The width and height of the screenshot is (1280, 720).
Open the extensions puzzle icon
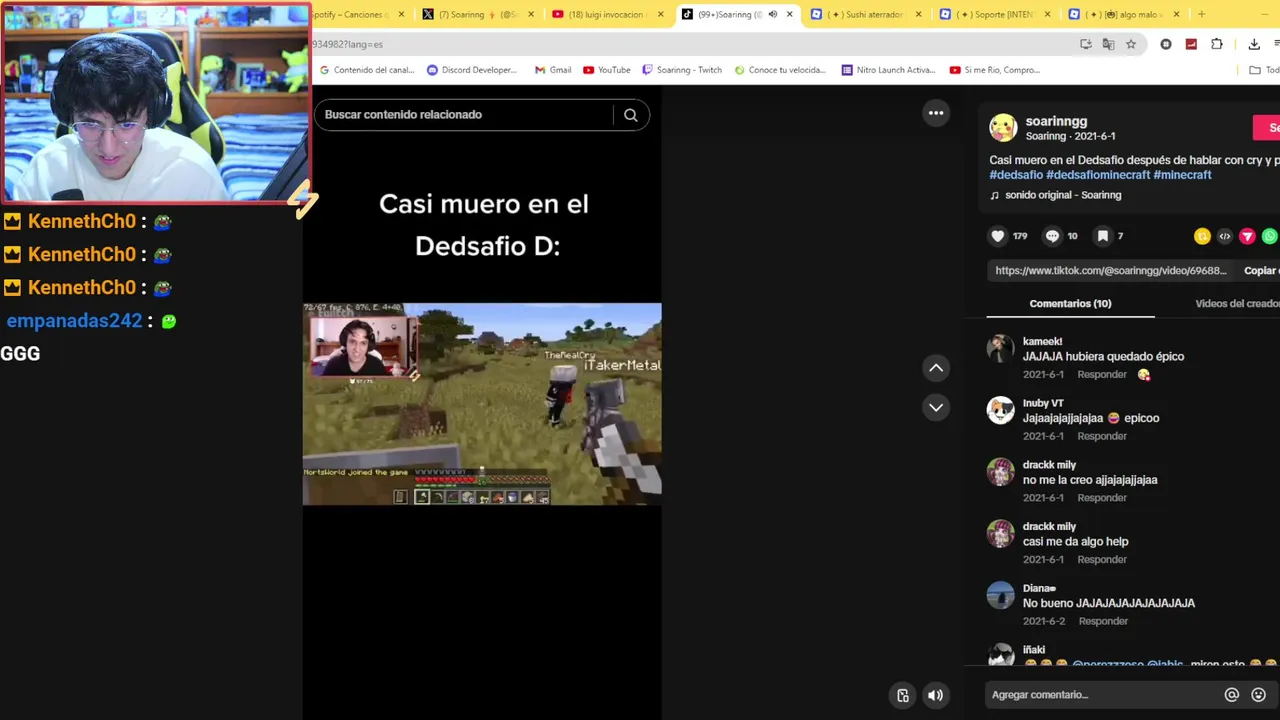1217,44
